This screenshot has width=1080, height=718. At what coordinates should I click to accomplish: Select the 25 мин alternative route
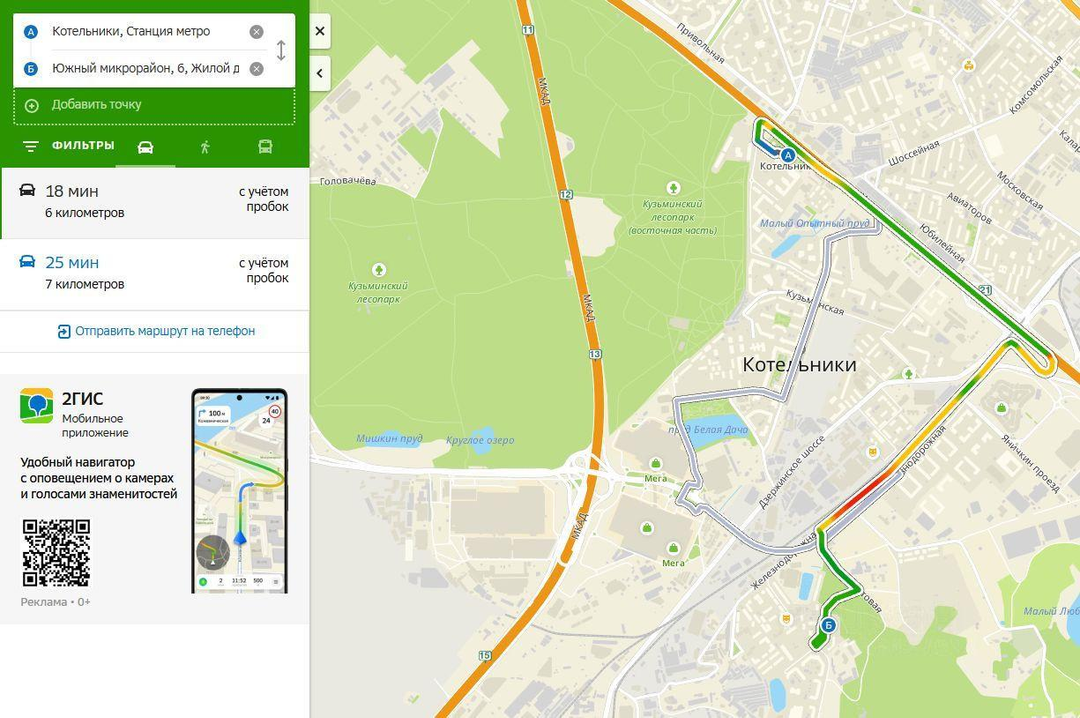pos(154,274)
